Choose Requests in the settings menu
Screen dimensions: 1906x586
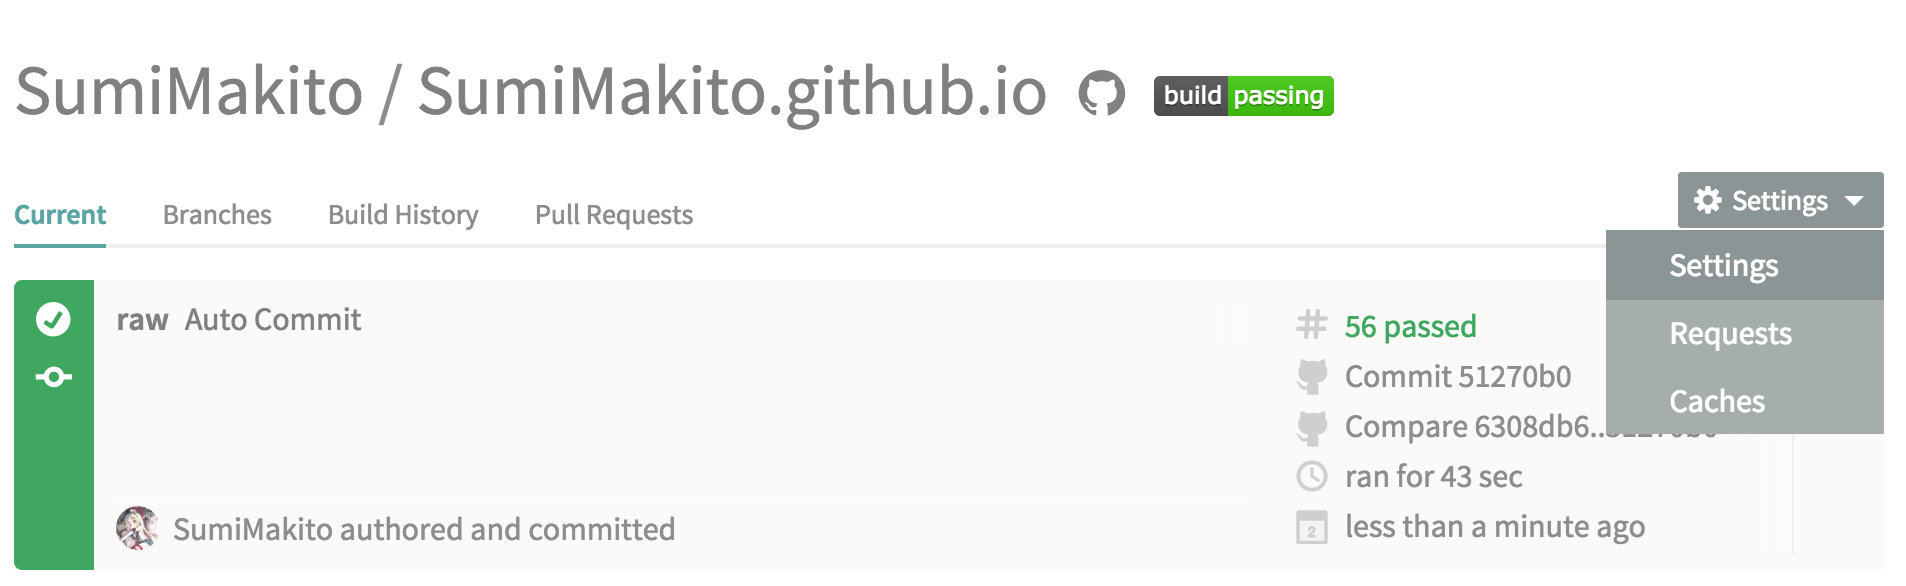(x=1730, y=334)
